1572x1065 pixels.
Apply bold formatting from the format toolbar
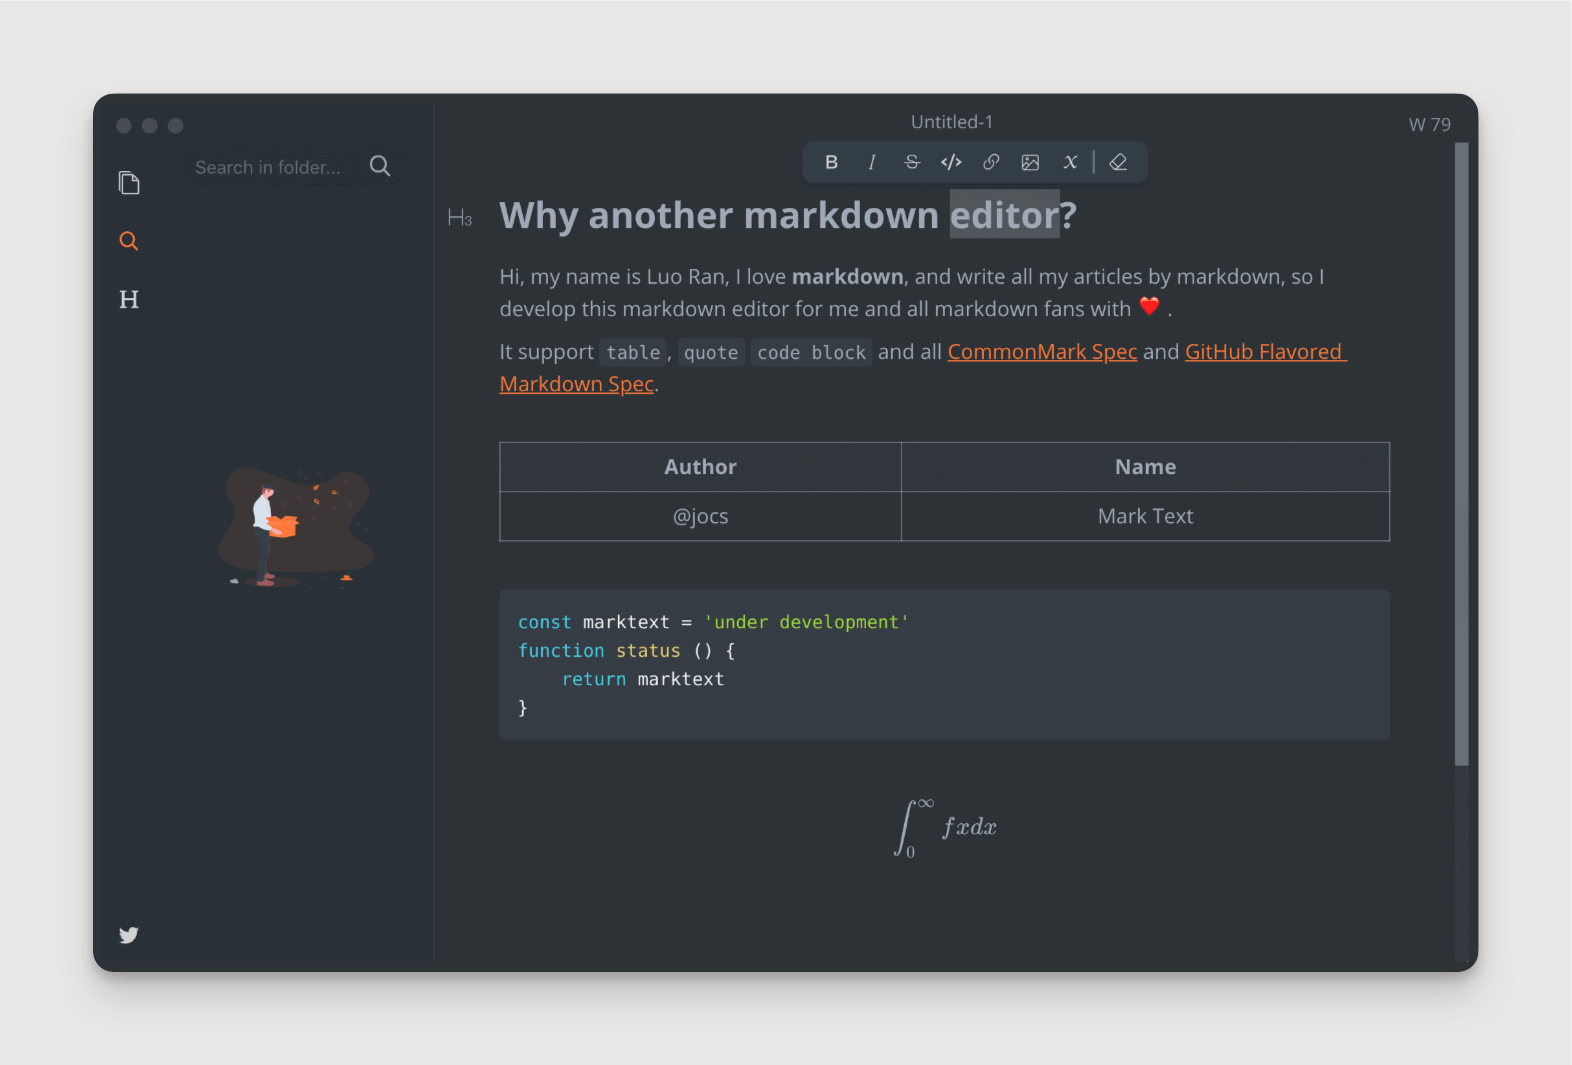click(831, 162)
